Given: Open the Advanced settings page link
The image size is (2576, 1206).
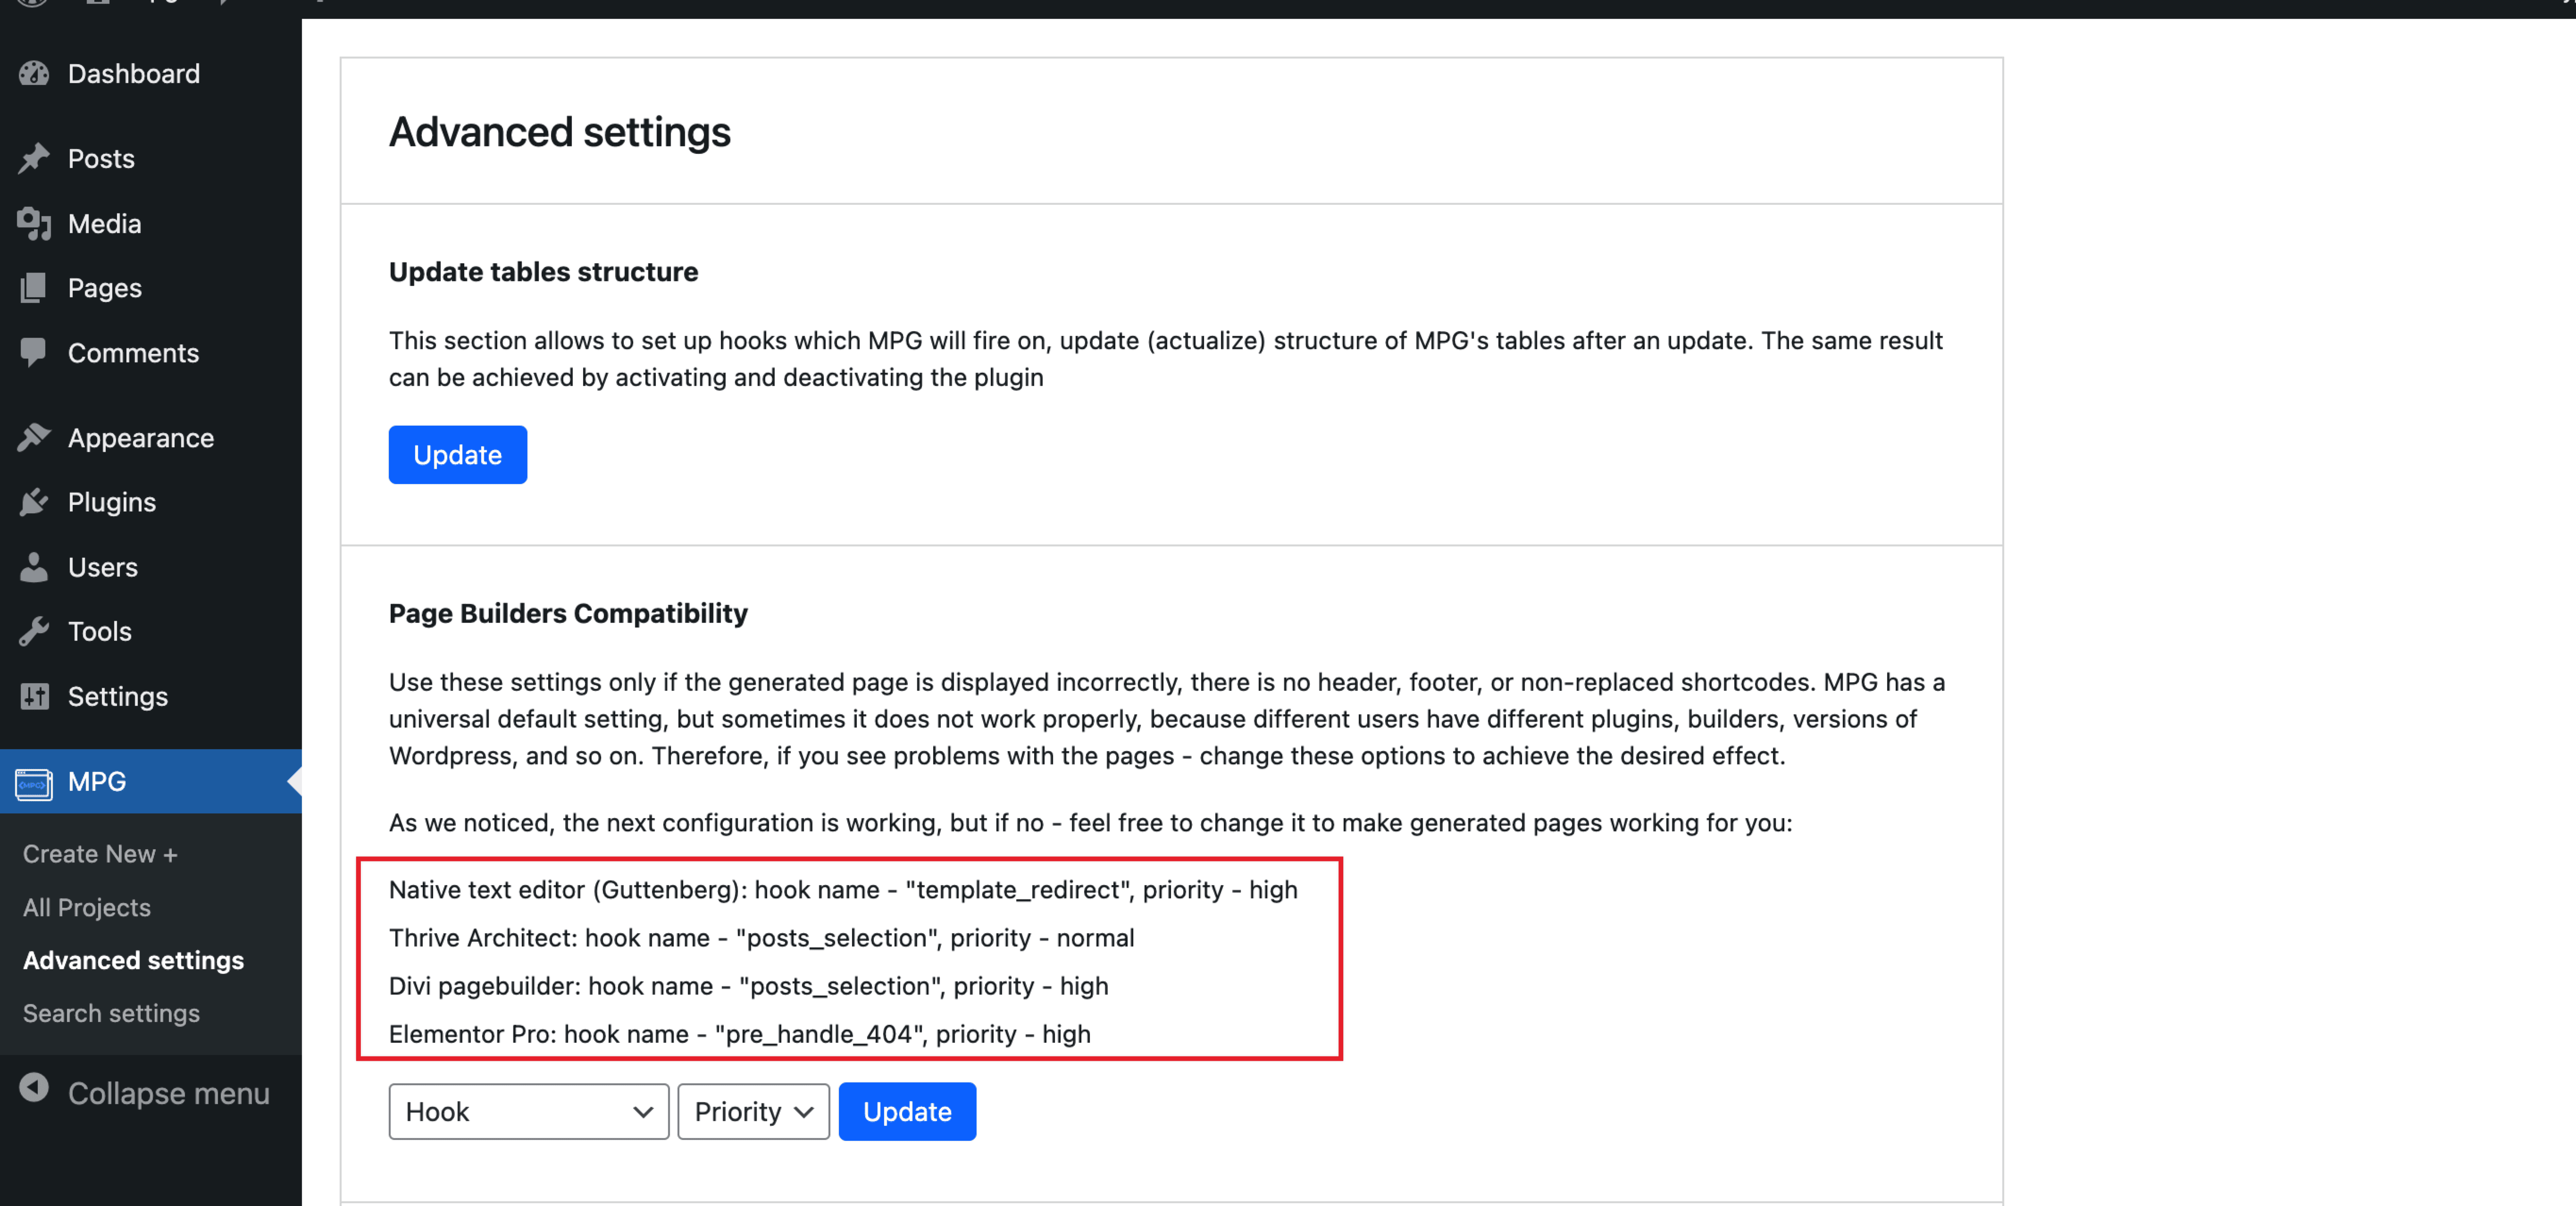Looking at the screenshot, I should [x=132, y=960].
